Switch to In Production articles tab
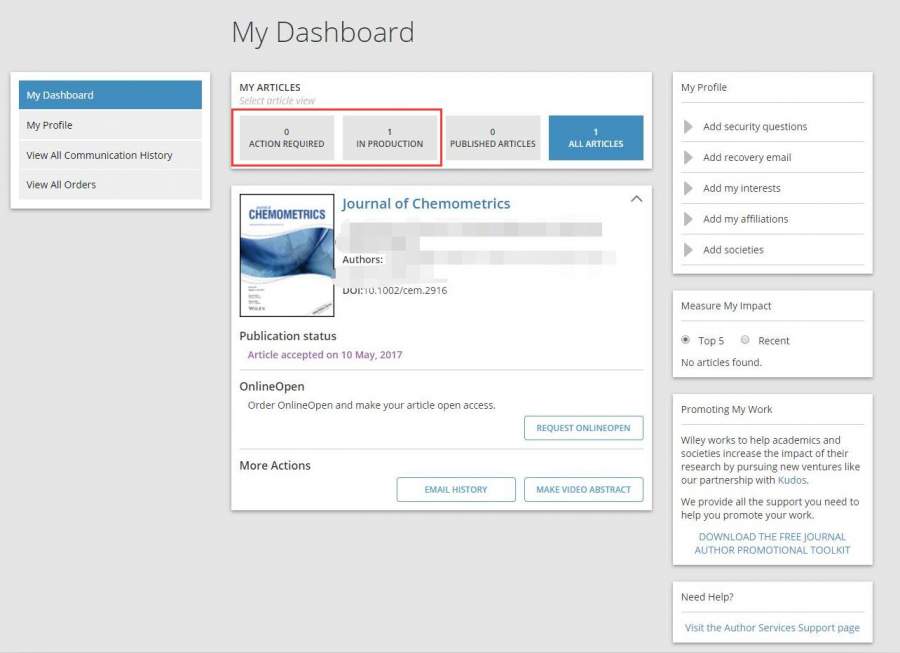 tap(390, 138)
